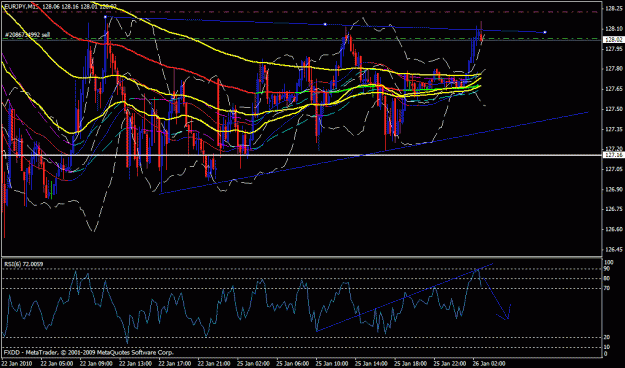Select the left anchor point of upper trendline
Image resolution: width=625 pixels, height=368 pixels.
(x=105, y=17)
